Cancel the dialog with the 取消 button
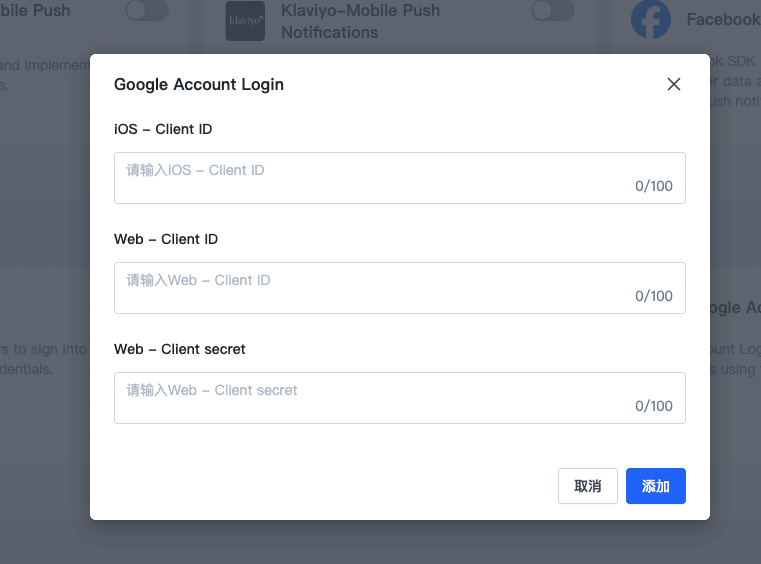 588,486
